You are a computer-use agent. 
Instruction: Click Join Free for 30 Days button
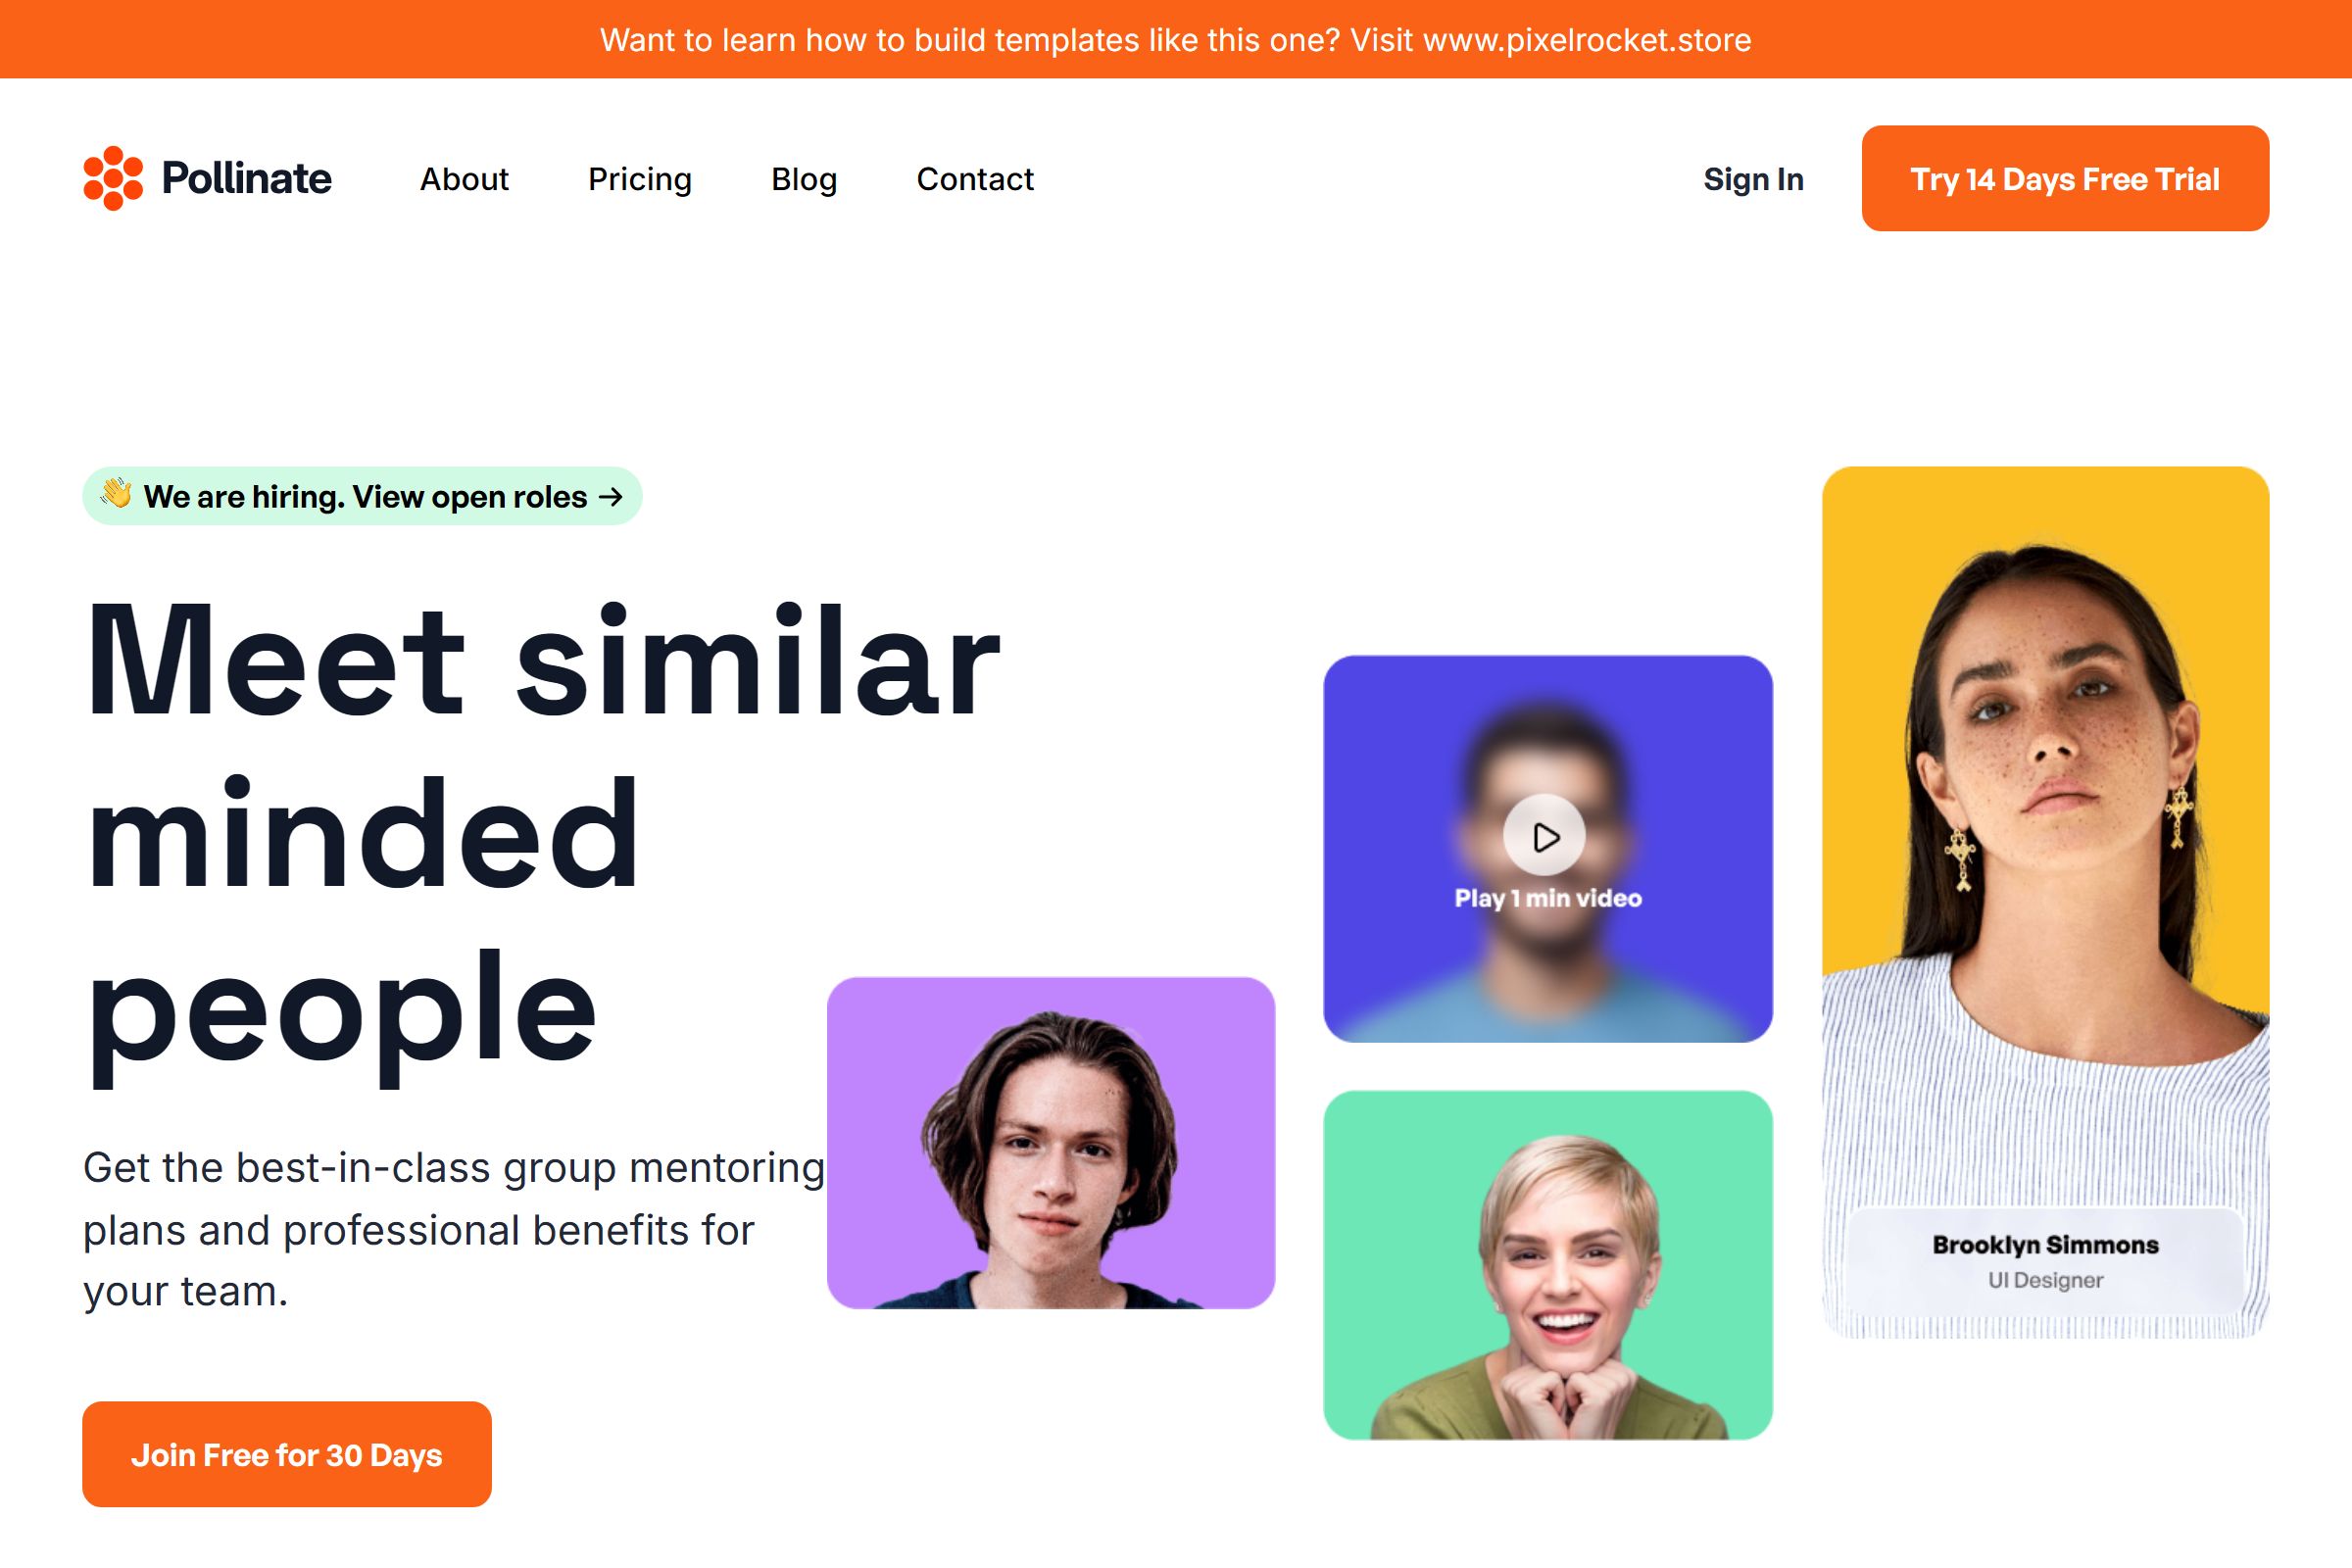(x=287, y=1454)
